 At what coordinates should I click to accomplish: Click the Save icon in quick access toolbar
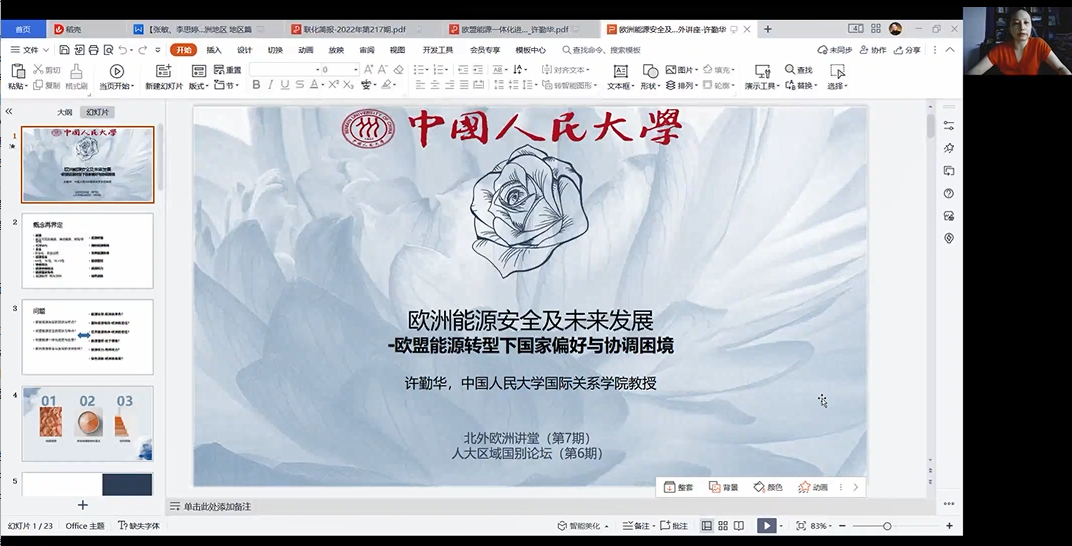coord(65,49)
